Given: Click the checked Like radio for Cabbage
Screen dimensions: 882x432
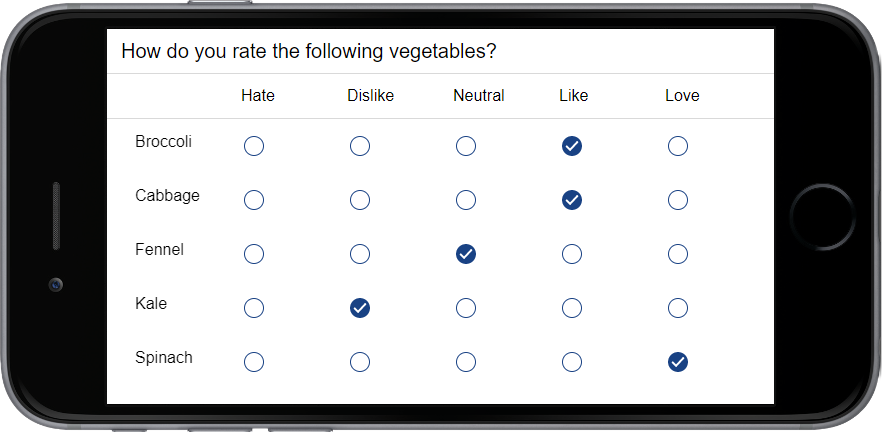Looking at the screenshot, I should coord(572,200).
